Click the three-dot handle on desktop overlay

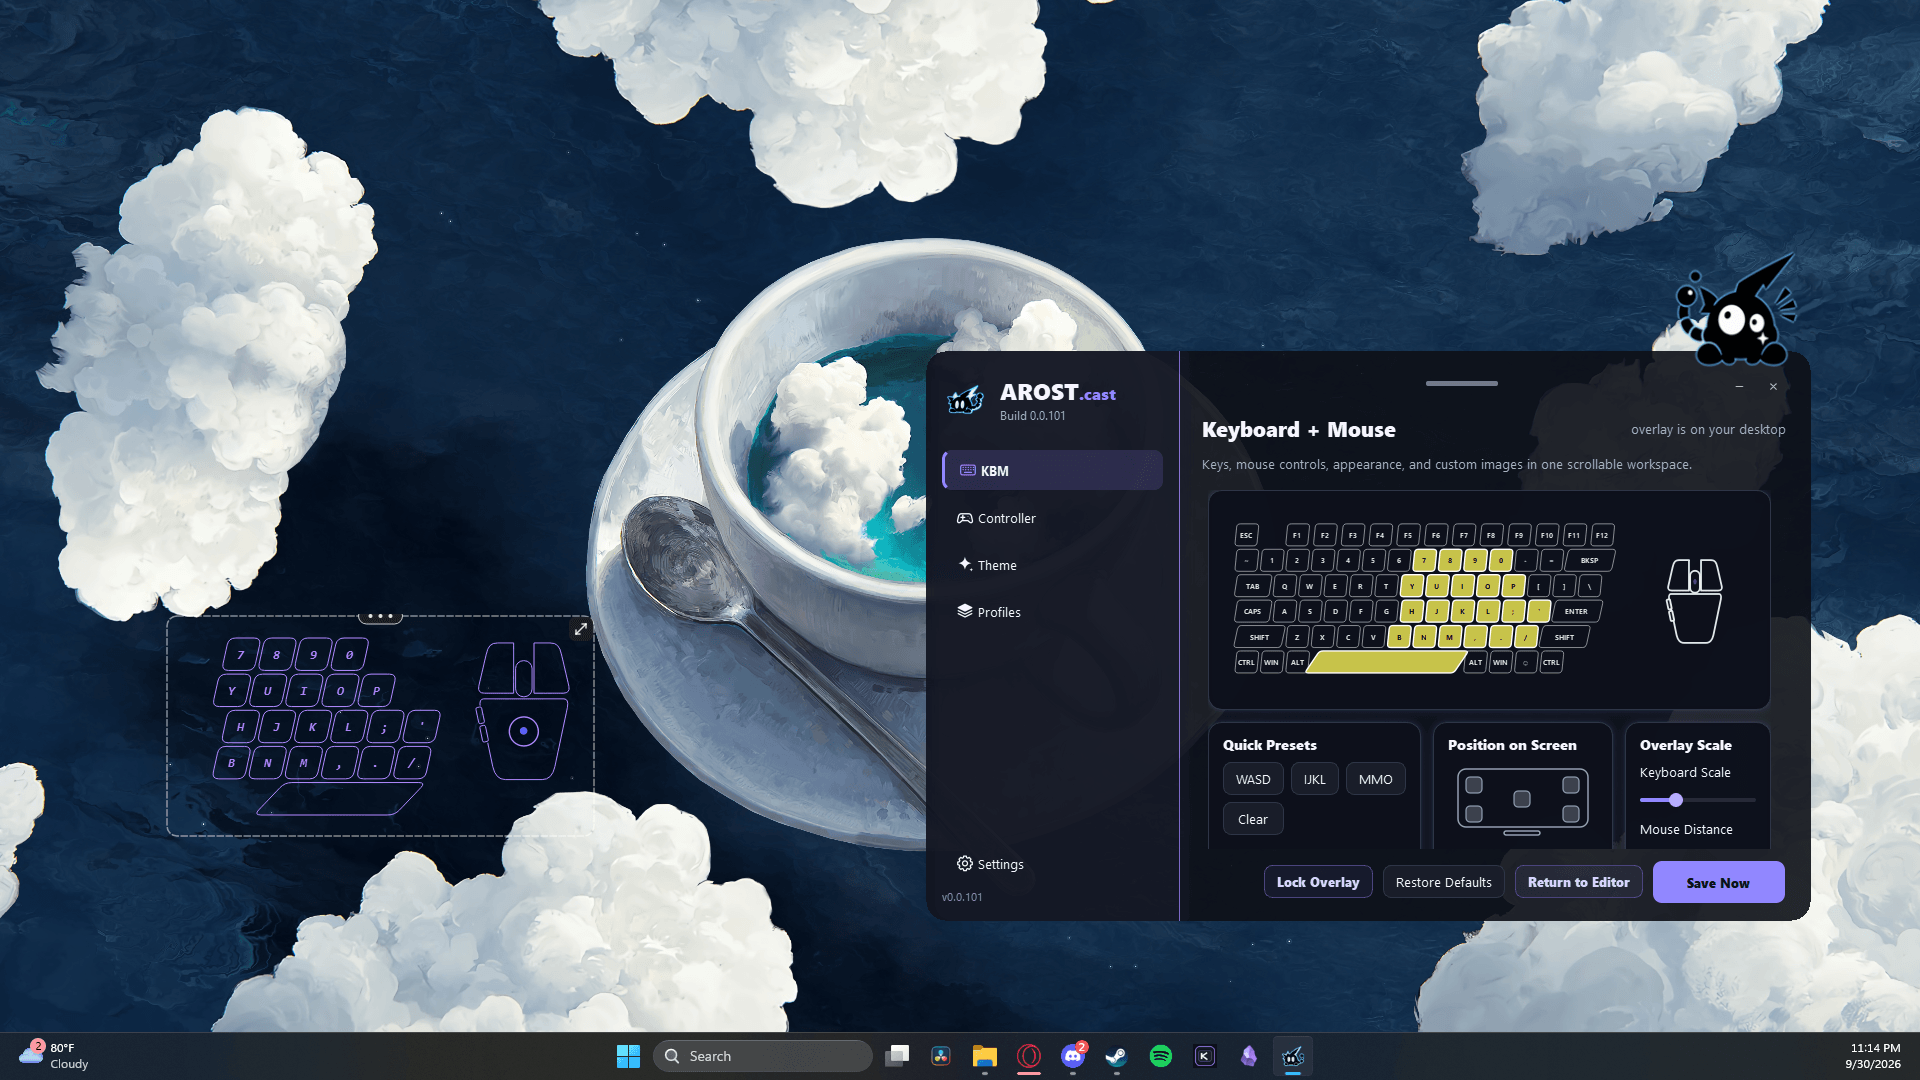click(x=380, y=616)
